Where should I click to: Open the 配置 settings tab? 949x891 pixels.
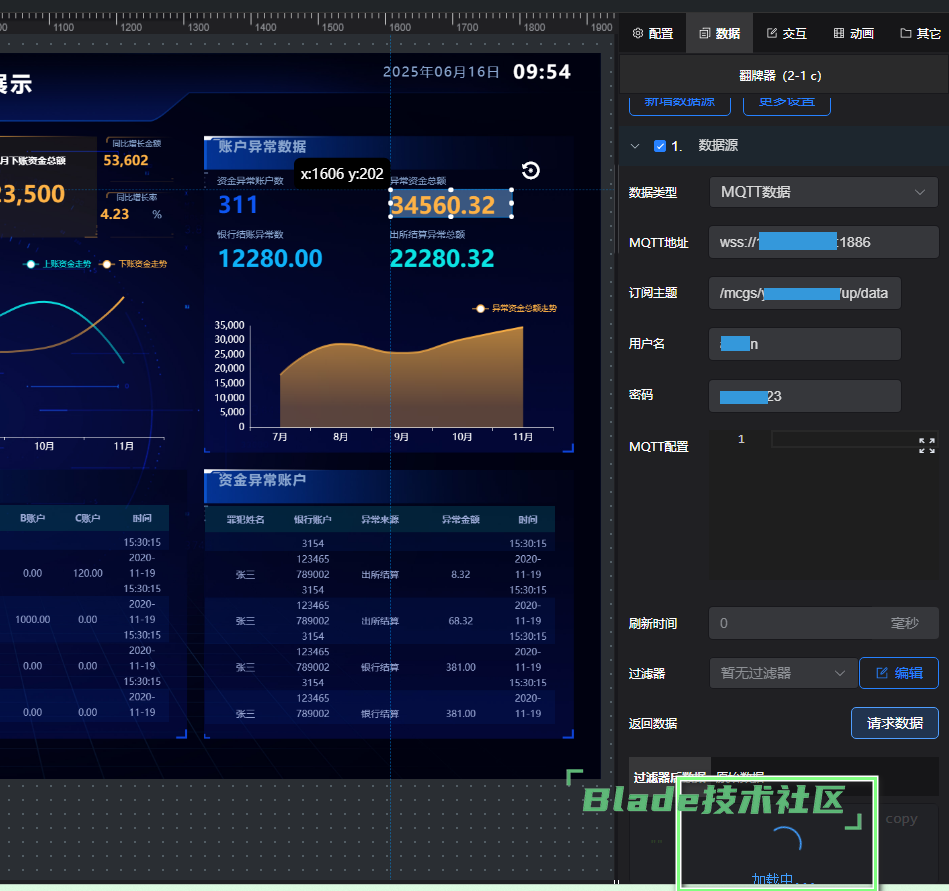[x=652, y=33]
